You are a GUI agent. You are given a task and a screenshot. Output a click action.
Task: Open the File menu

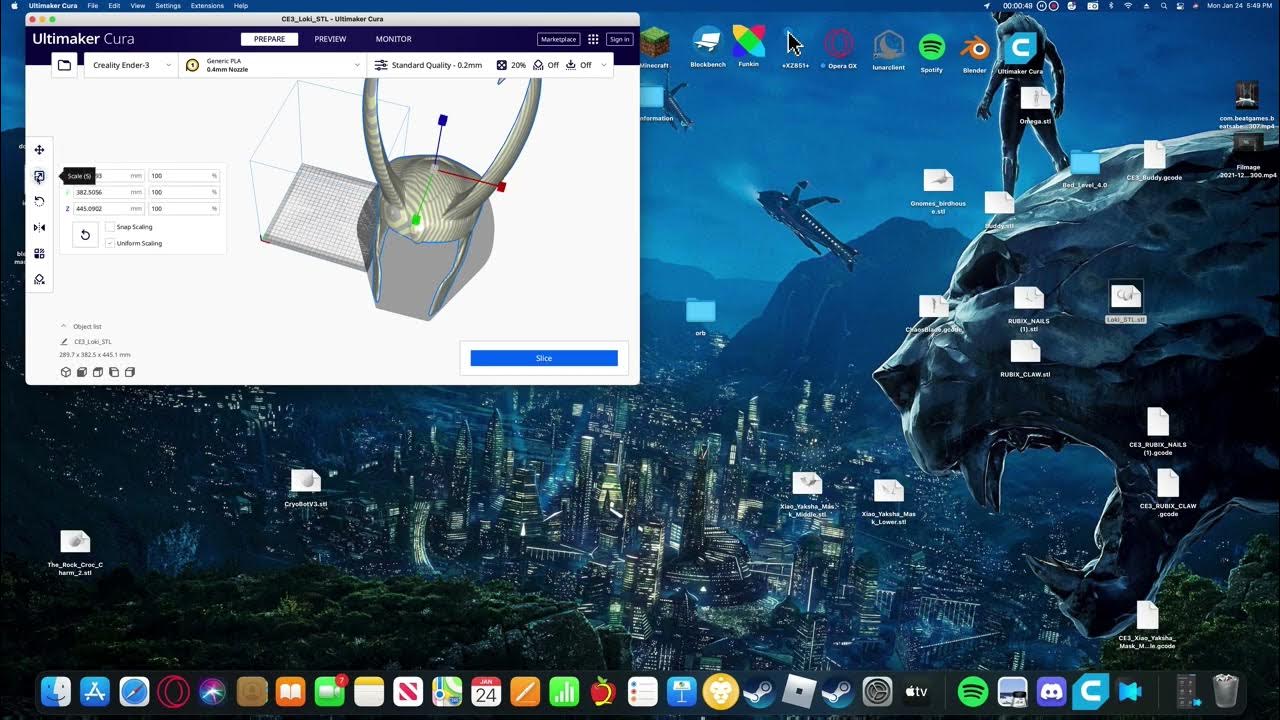pyautogui.click(x=93, y=6)
